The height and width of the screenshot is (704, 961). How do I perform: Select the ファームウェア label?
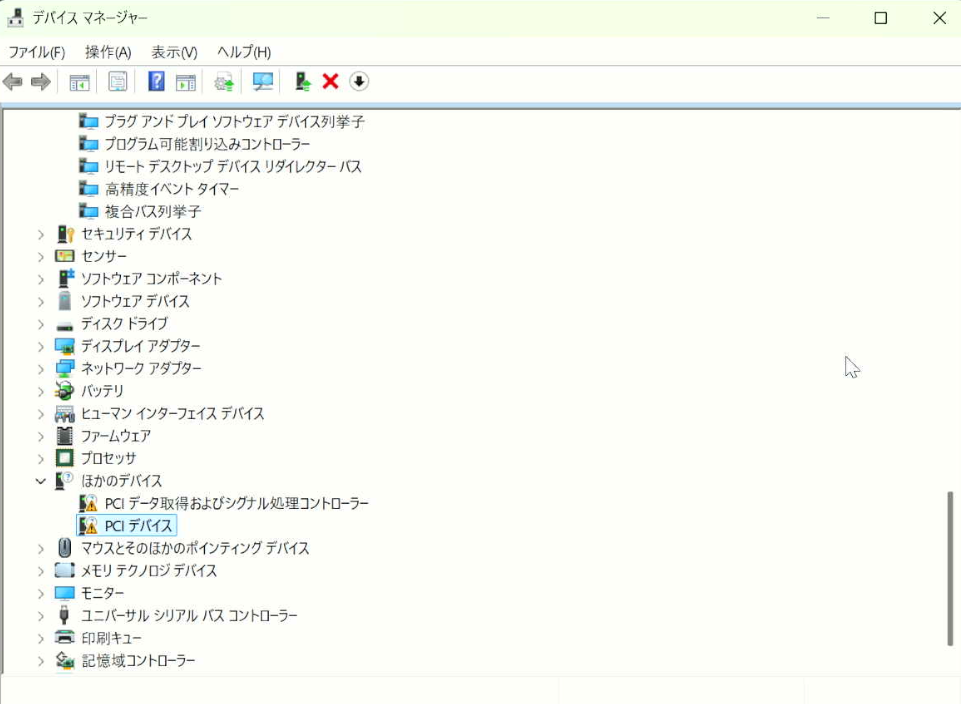click(x=116, y=436)
